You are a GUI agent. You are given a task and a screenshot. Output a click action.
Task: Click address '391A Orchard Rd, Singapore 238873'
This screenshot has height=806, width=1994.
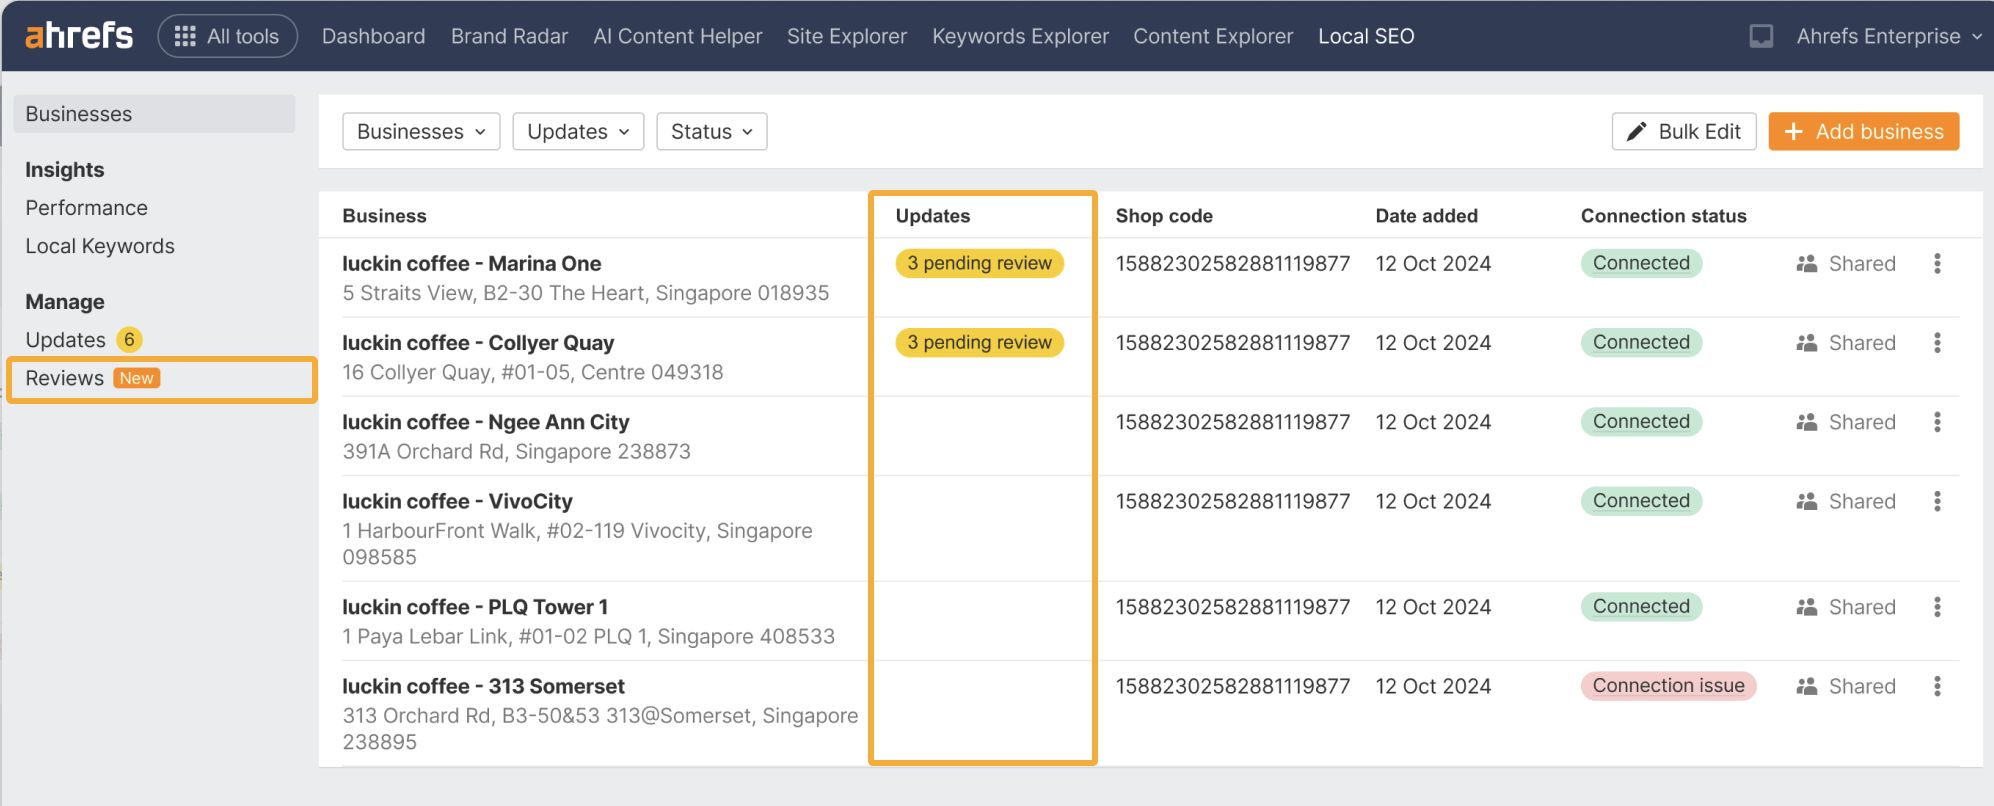[516, 451]
